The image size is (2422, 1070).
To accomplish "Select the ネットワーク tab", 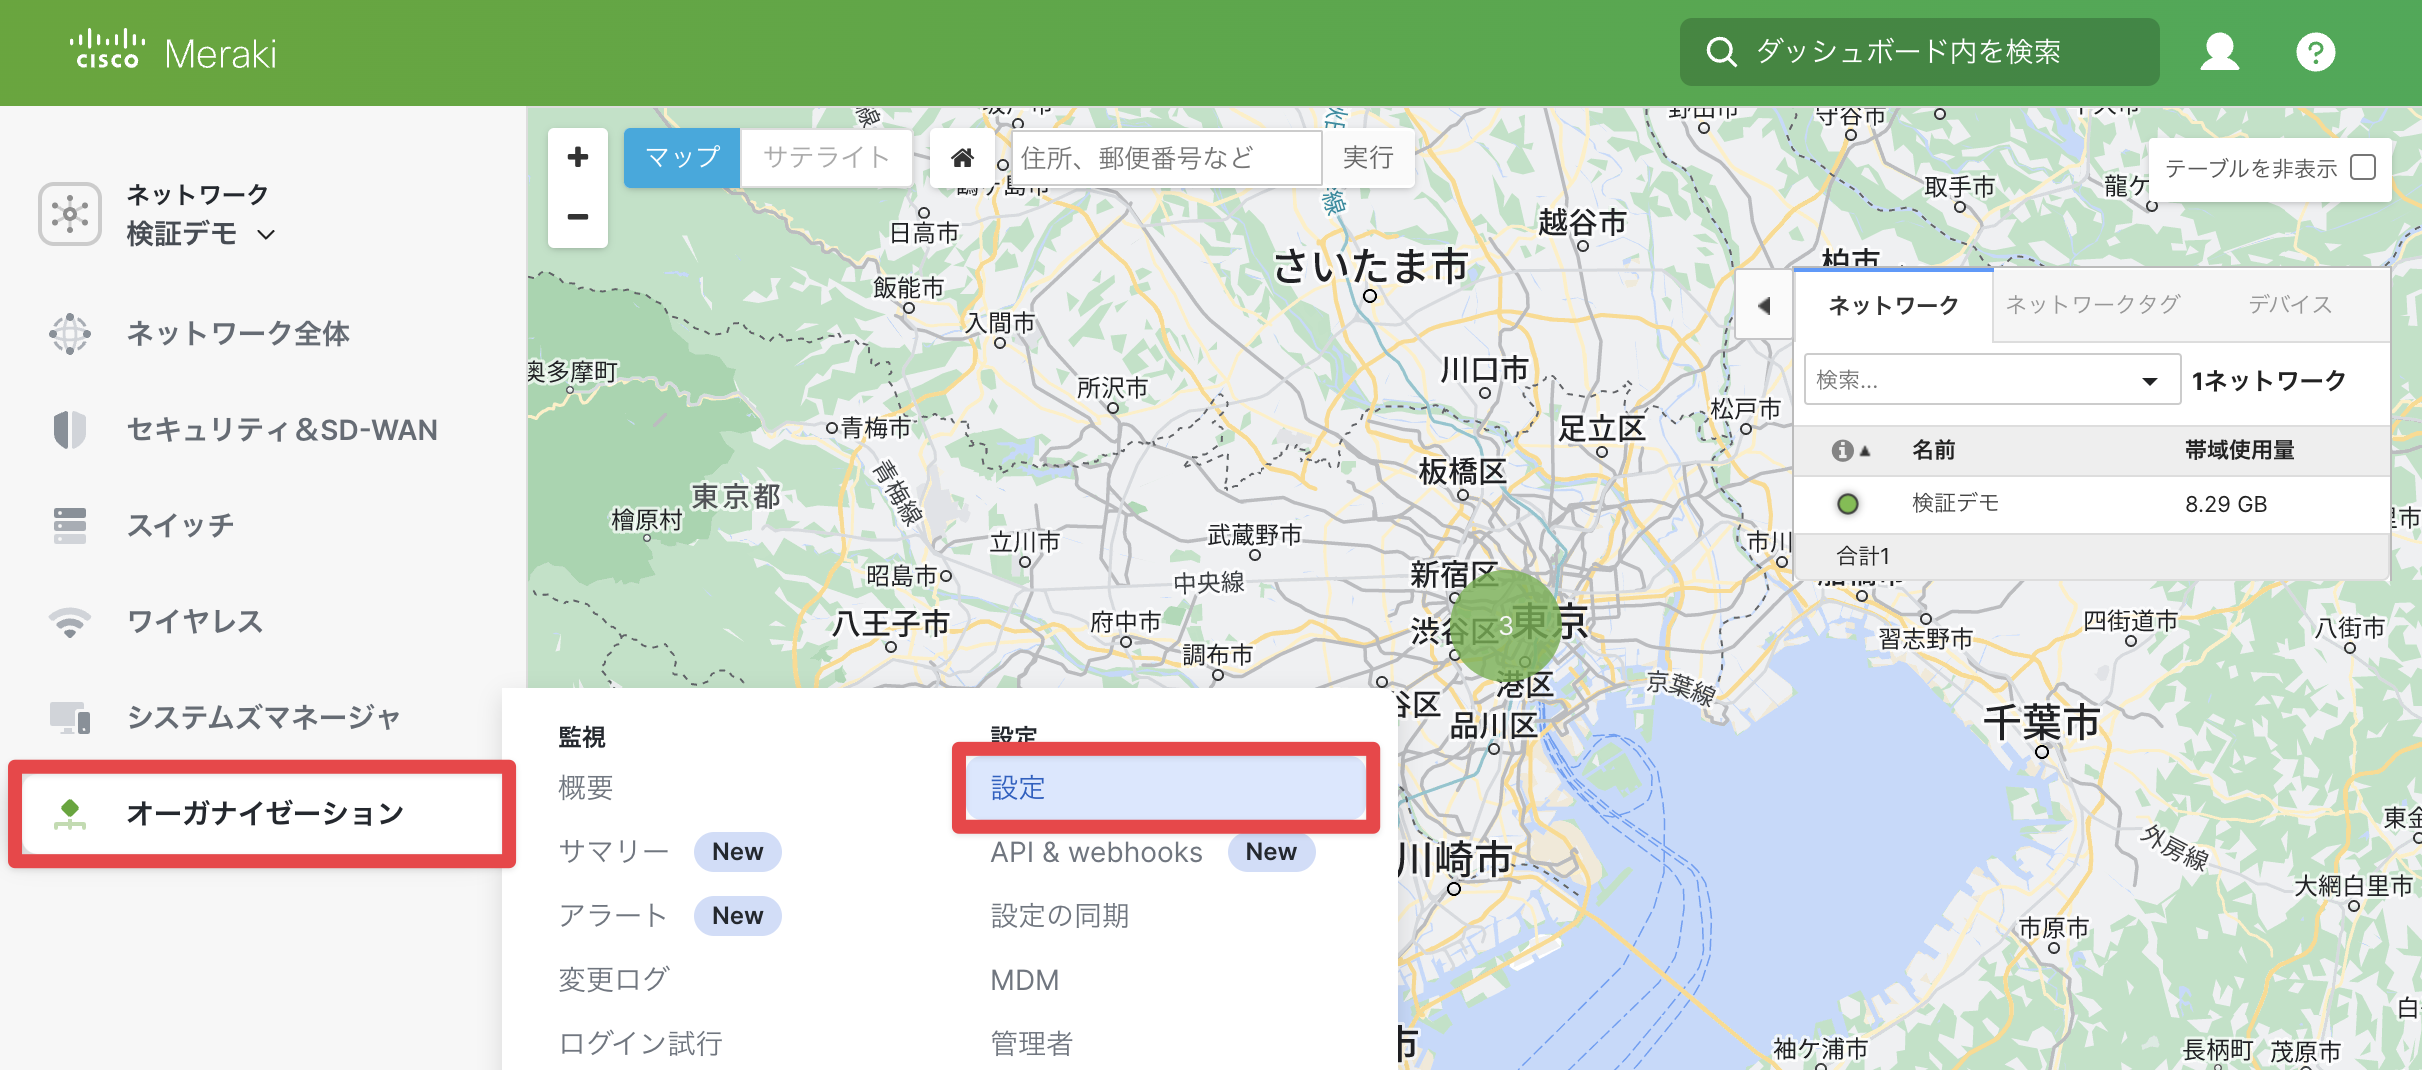I will (1893, 305).
